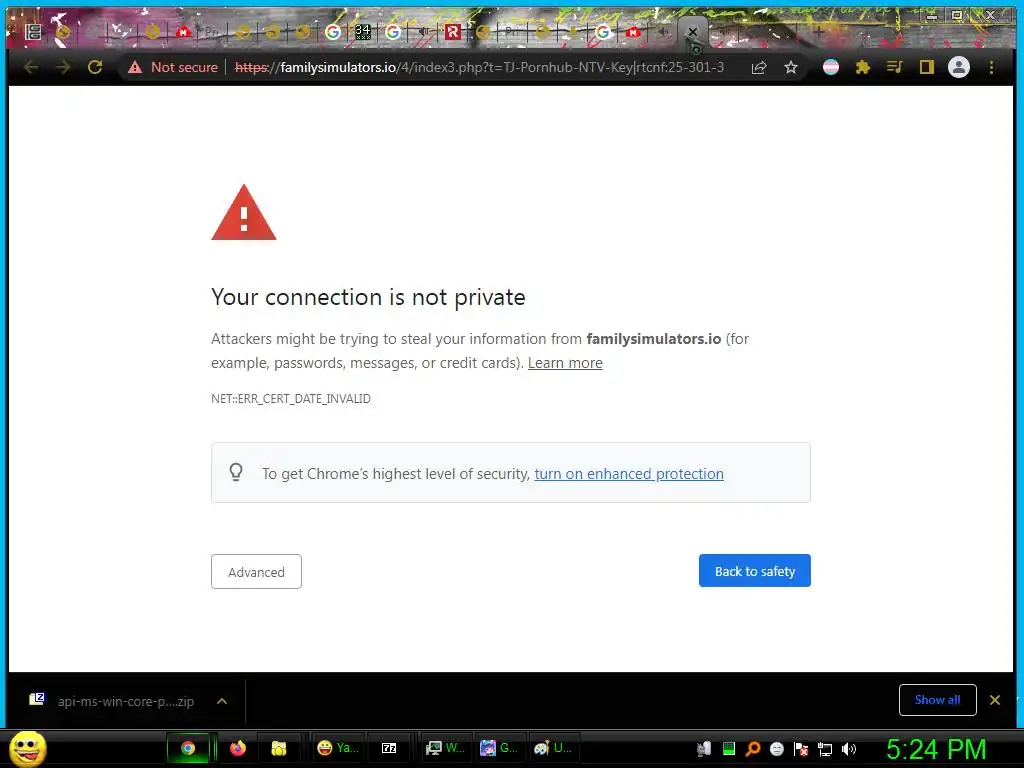The height and width of the screenshot is (768, 1024).
Task: Open Firefox from the taskbar
Action: tap(238, 748)
